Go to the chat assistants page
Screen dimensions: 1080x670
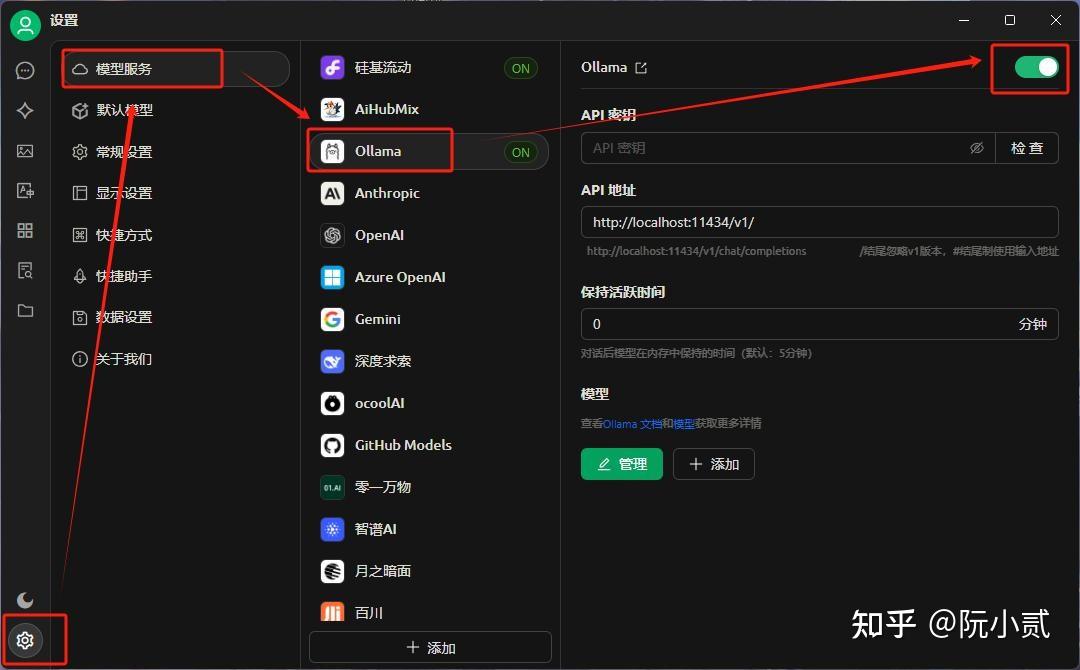25,70
